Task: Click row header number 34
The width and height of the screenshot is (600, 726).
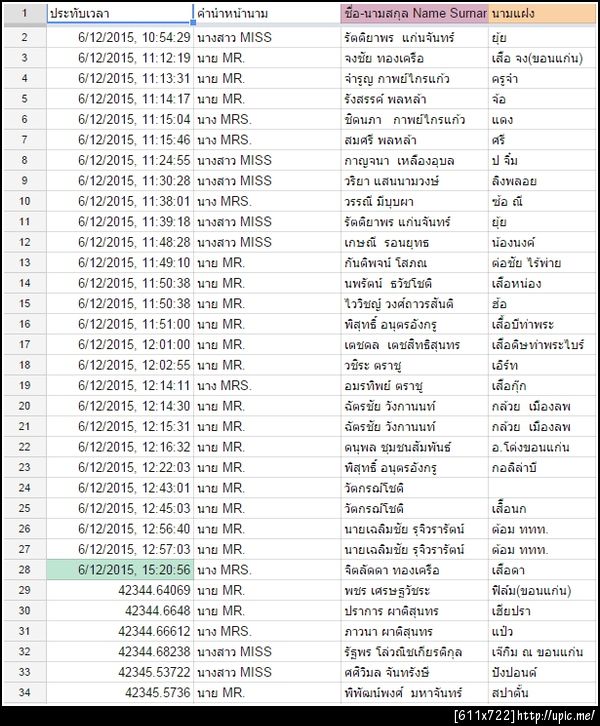Action: [25, 693]
